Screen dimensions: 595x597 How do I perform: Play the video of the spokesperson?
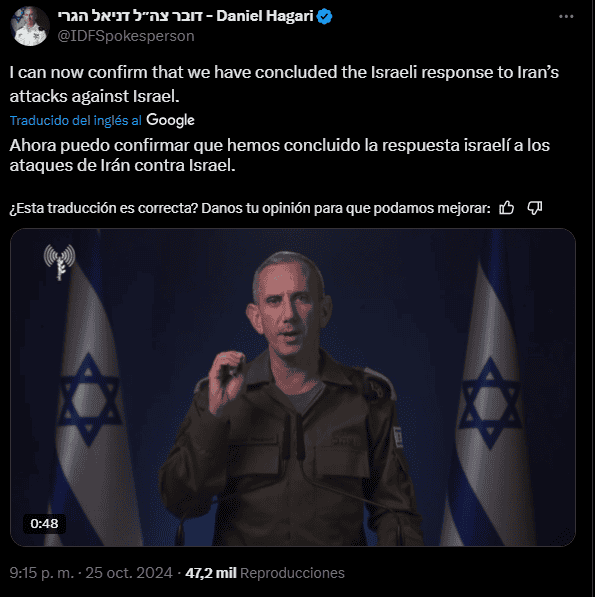pos(293,387)
